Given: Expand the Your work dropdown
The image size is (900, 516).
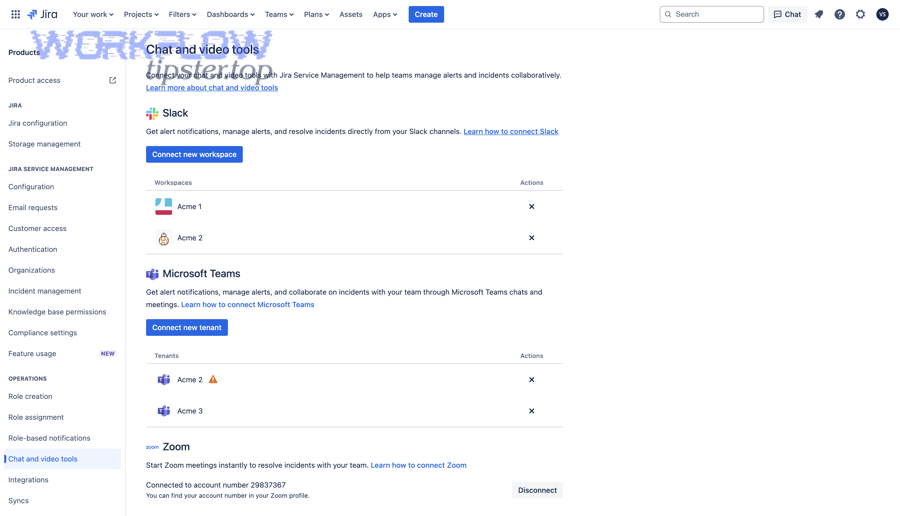Looking at the screenshot, I should coord(93,14).
